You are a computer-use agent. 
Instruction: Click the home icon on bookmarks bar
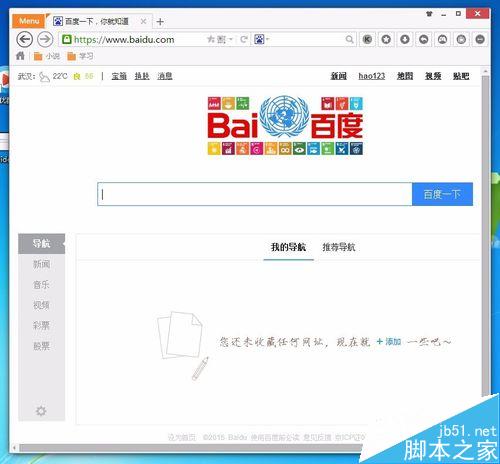(x=20, y=56)
